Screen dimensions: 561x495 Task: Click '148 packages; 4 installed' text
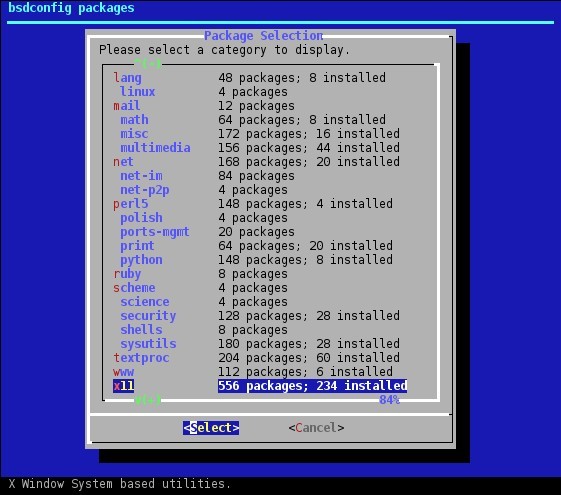(306, 204)
